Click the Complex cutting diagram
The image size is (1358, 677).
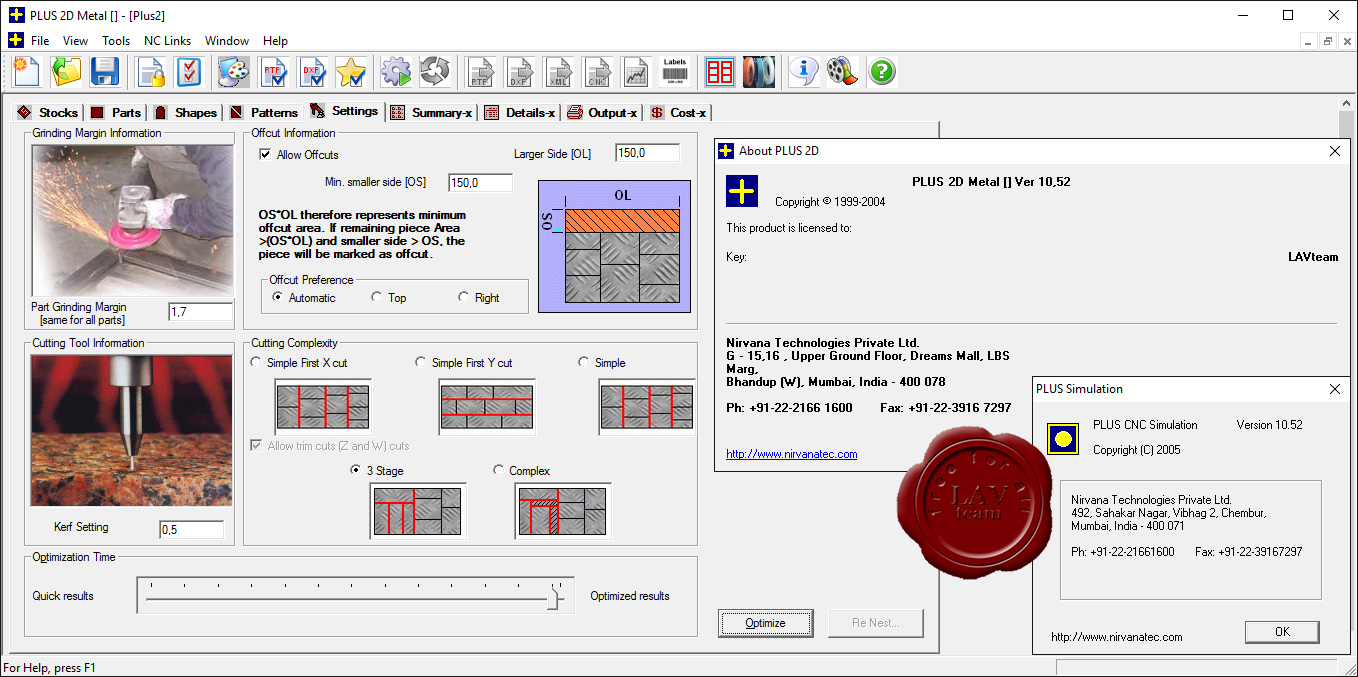coord(563,511)
